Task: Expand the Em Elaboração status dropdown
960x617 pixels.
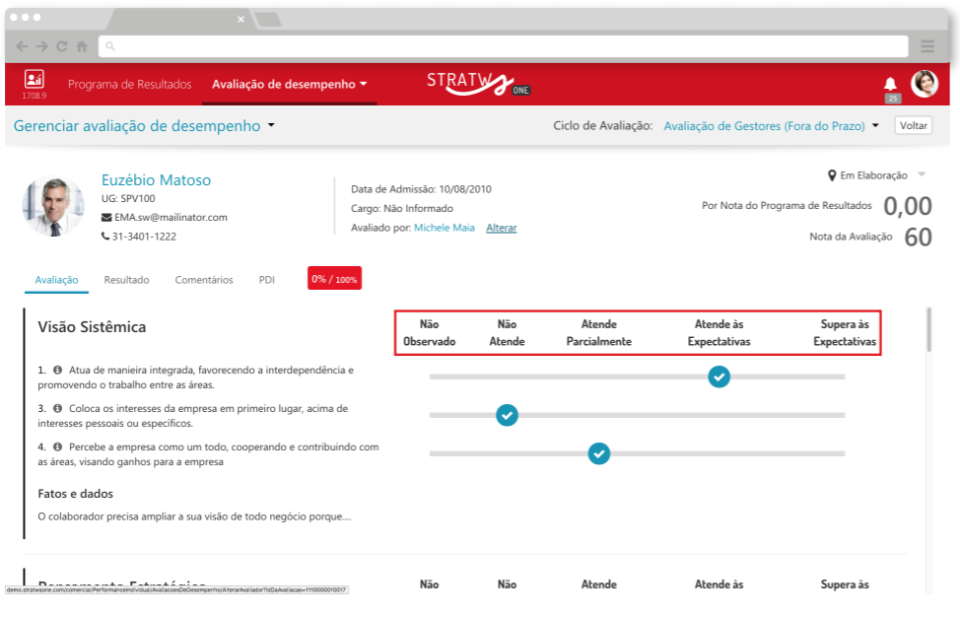Action: click(x=921, y=175)
